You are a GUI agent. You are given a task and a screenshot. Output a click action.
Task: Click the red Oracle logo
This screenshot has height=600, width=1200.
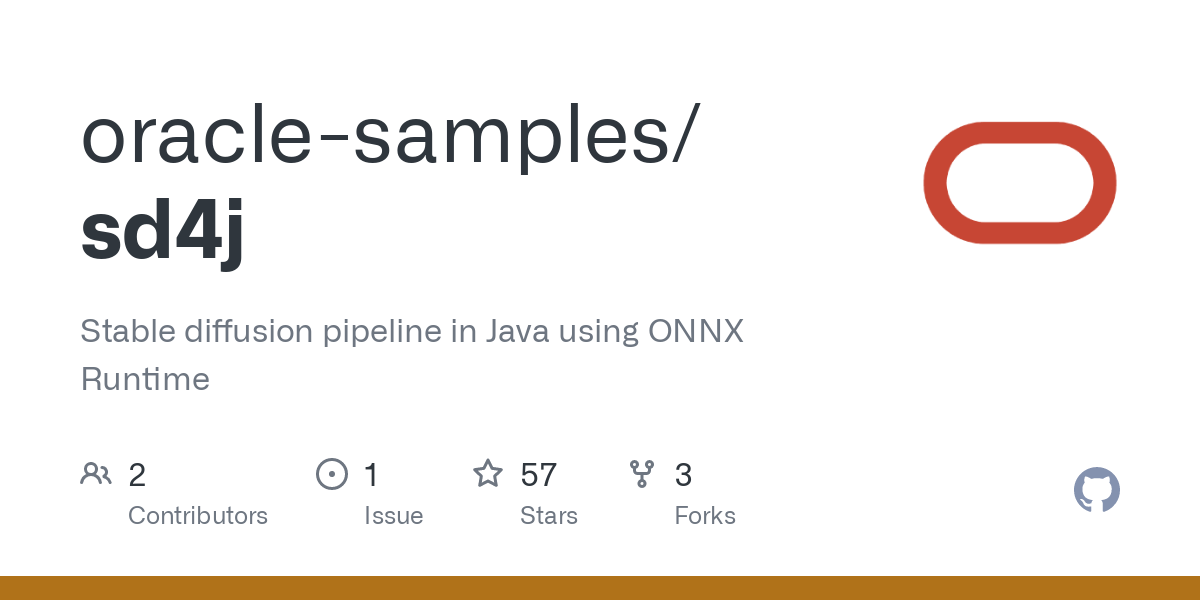pyautogui.click(x=1019, y=183)
